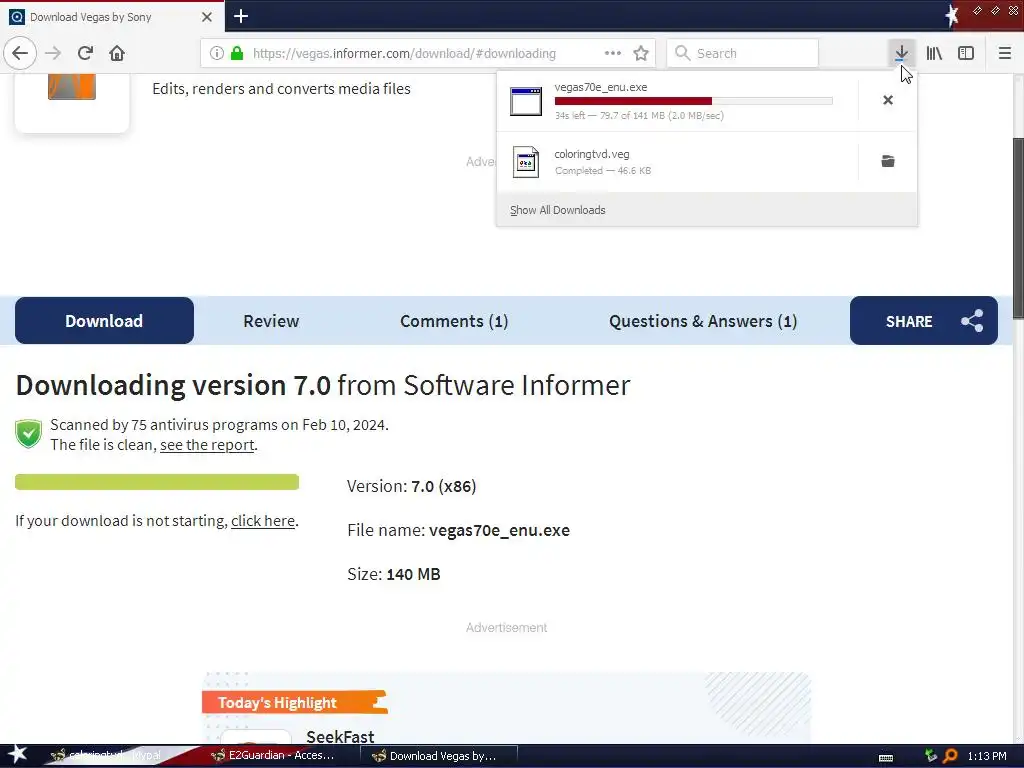Click the magnifier icon in system tray
The height and width of the screenshot is (768, 1024).
click(950, 756)
